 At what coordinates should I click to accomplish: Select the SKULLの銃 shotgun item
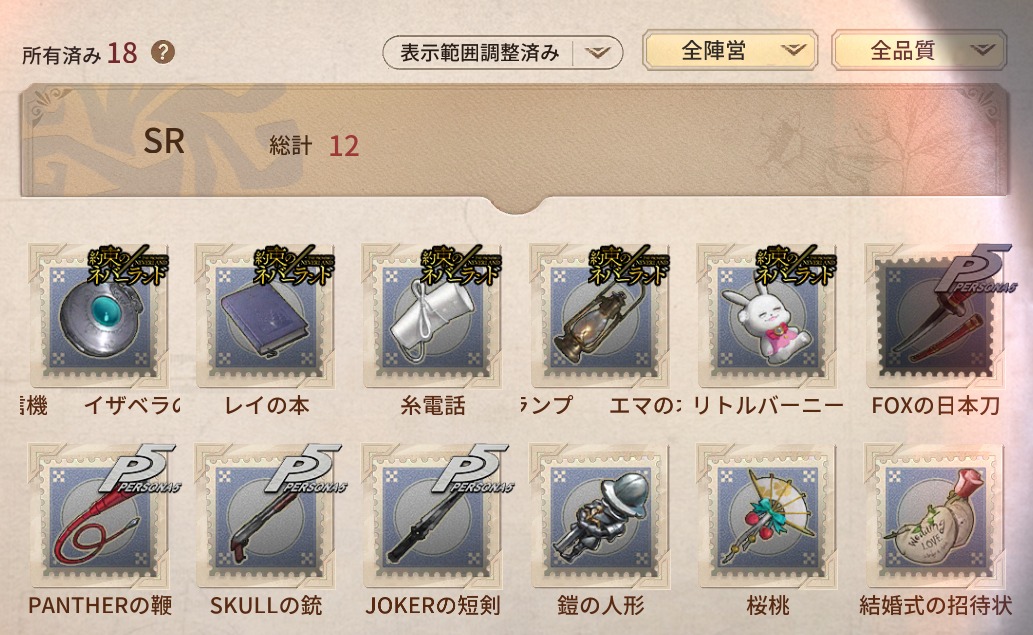point(265,516)
